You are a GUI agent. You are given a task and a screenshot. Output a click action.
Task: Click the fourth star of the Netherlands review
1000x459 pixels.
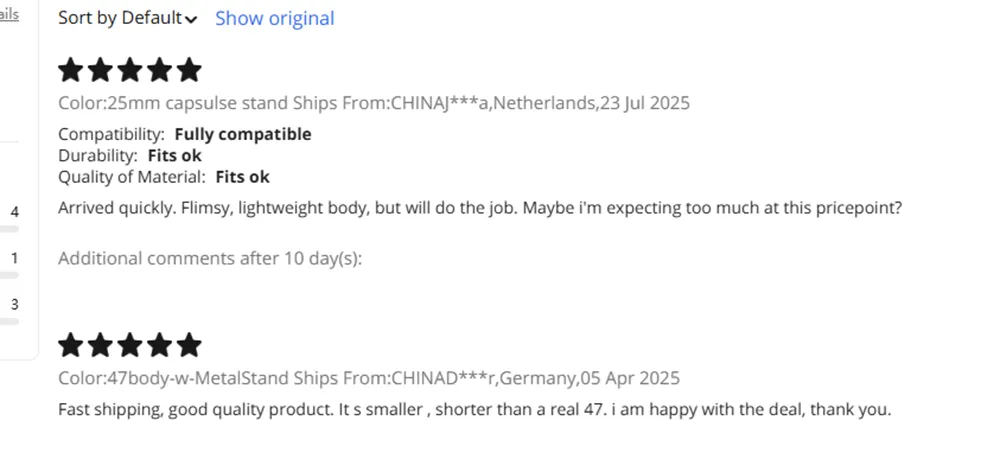[x=159, y=70]
